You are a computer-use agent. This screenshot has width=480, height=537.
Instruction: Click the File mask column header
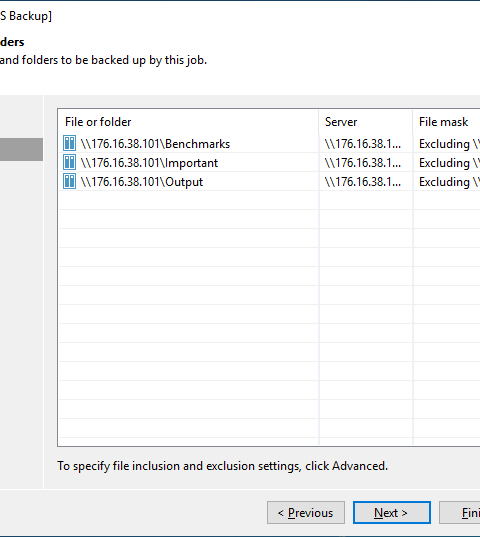click(x=446, y=122)
